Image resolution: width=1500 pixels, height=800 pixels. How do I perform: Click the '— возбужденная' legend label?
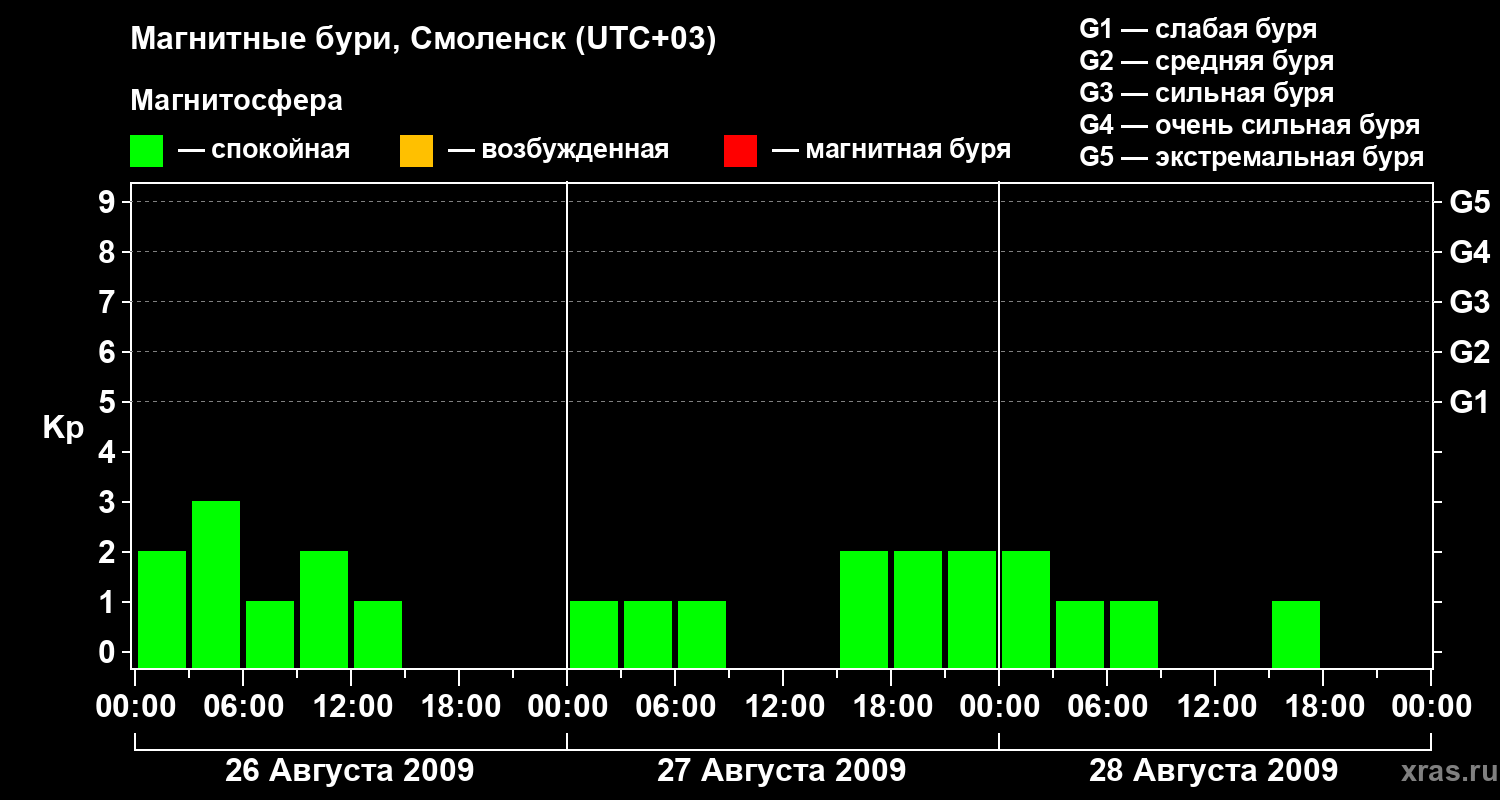558,150
